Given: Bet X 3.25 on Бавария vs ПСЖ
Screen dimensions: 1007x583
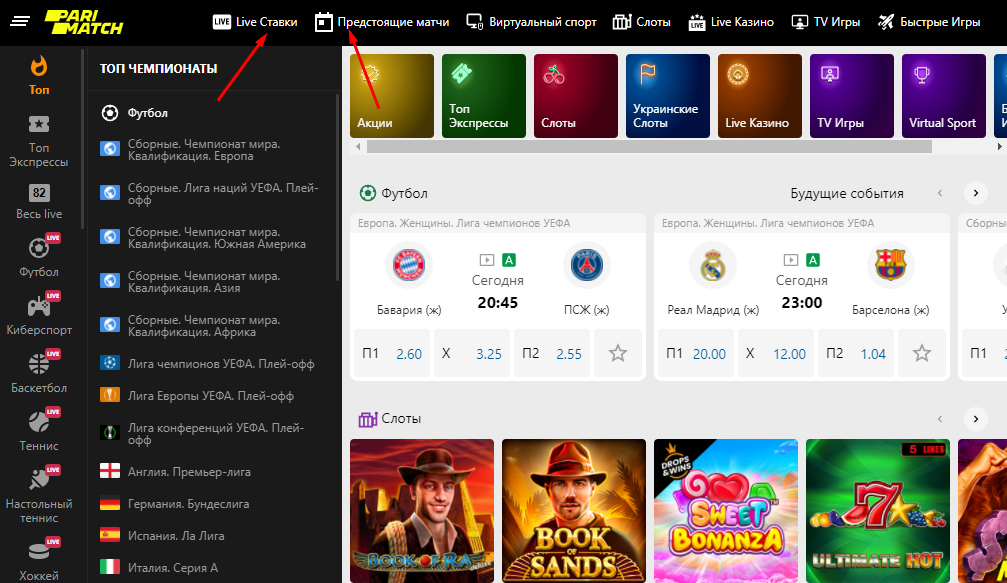Looking at the screenshot, I should coord(472,353).
